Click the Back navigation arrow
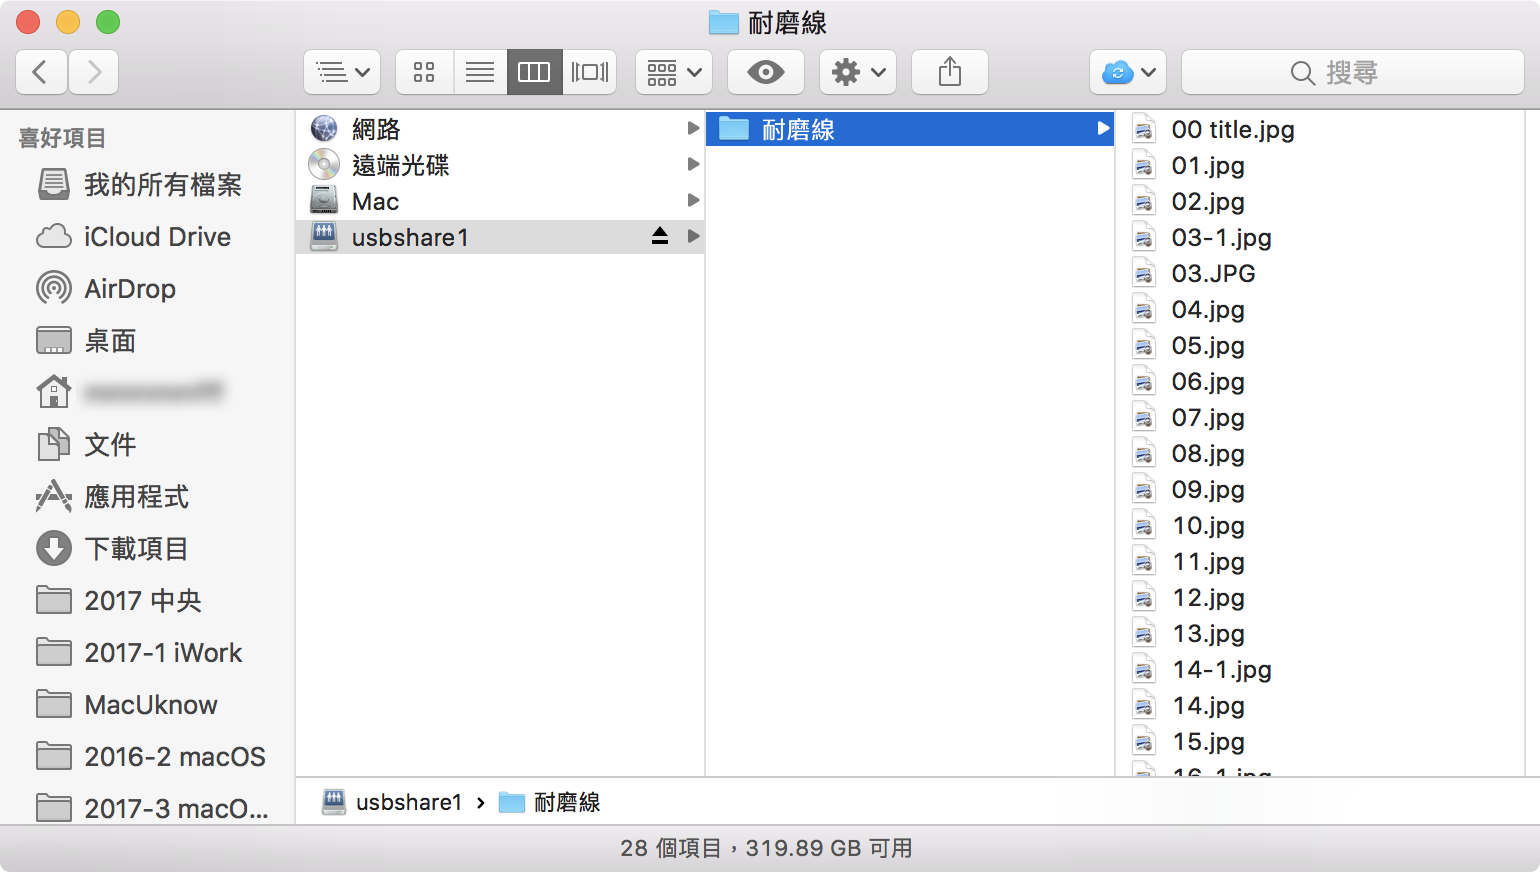 pyautogui.click(x=41, y=72)
